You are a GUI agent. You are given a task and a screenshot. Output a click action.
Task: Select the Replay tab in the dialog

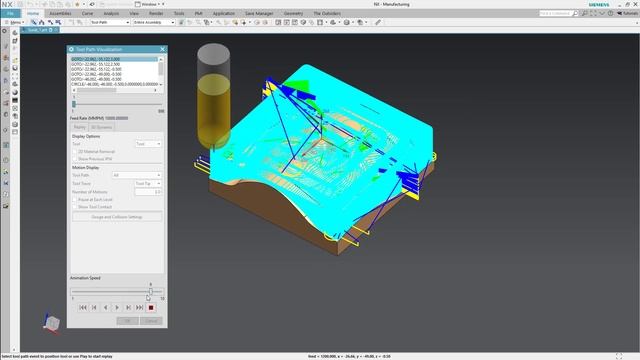80,127
